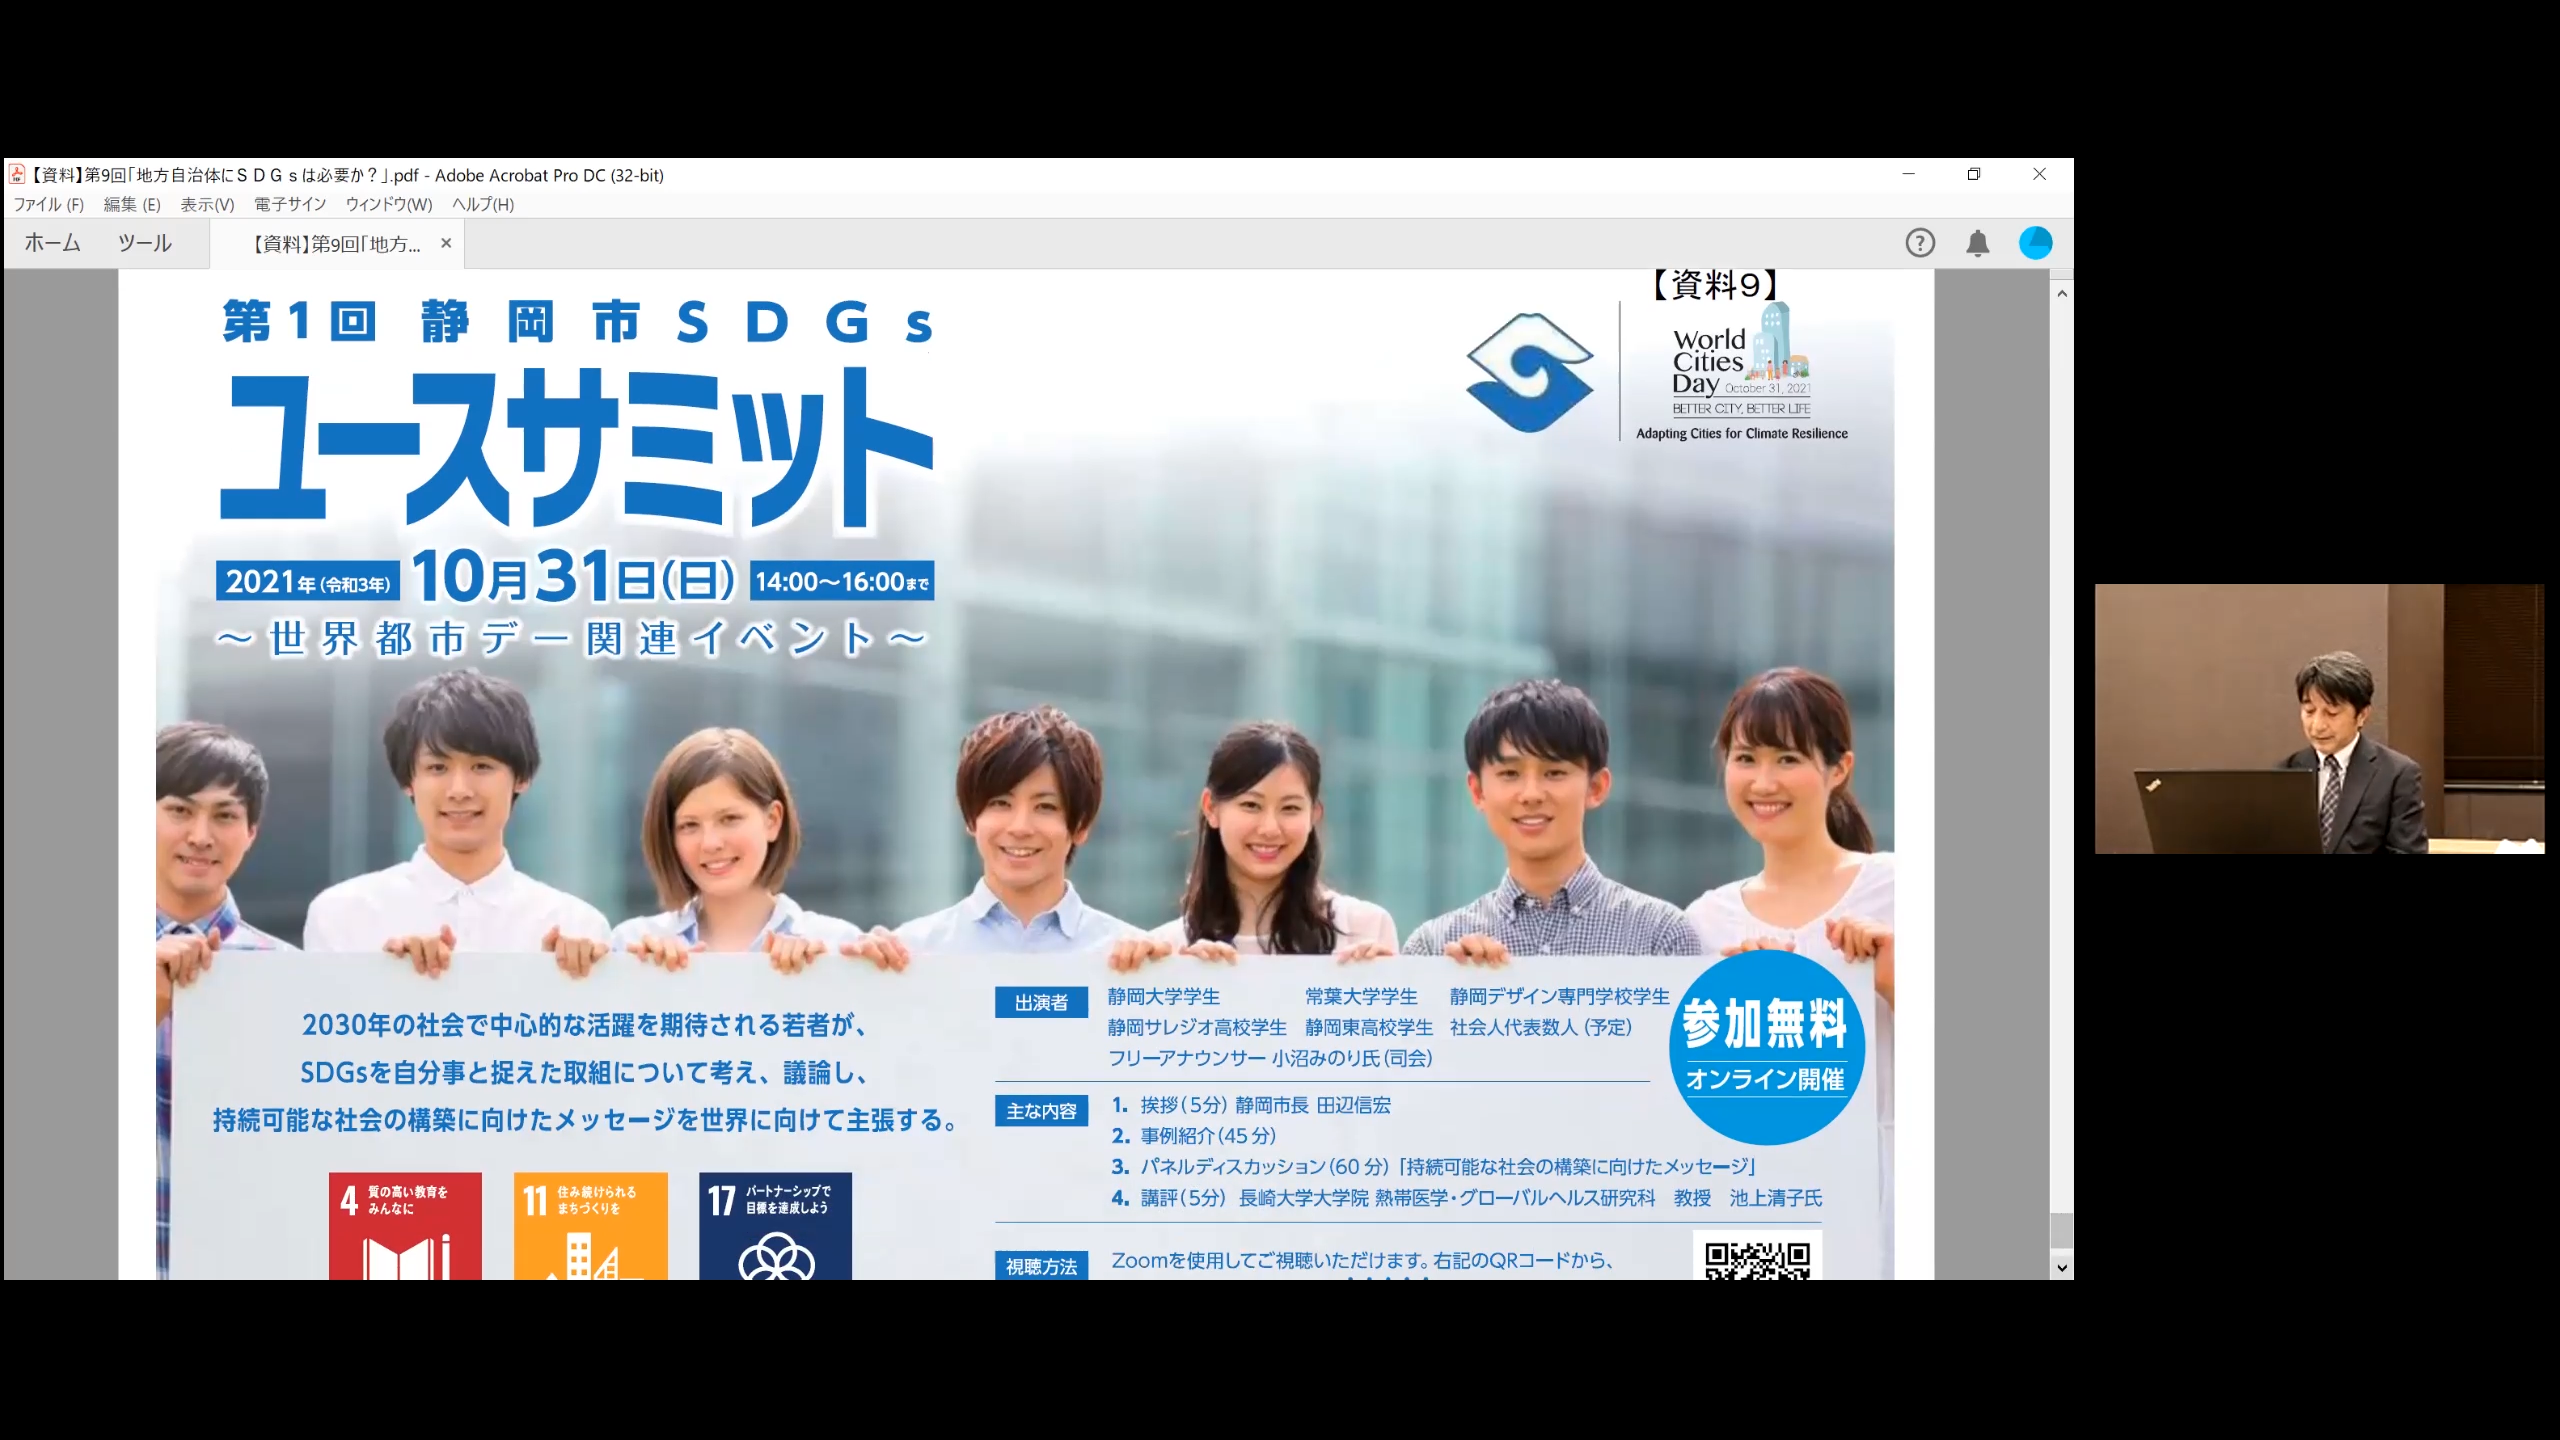Click the scroll up arrow
Viewport: 2560px width, 1440px height.
click(x=2062, y=294)
